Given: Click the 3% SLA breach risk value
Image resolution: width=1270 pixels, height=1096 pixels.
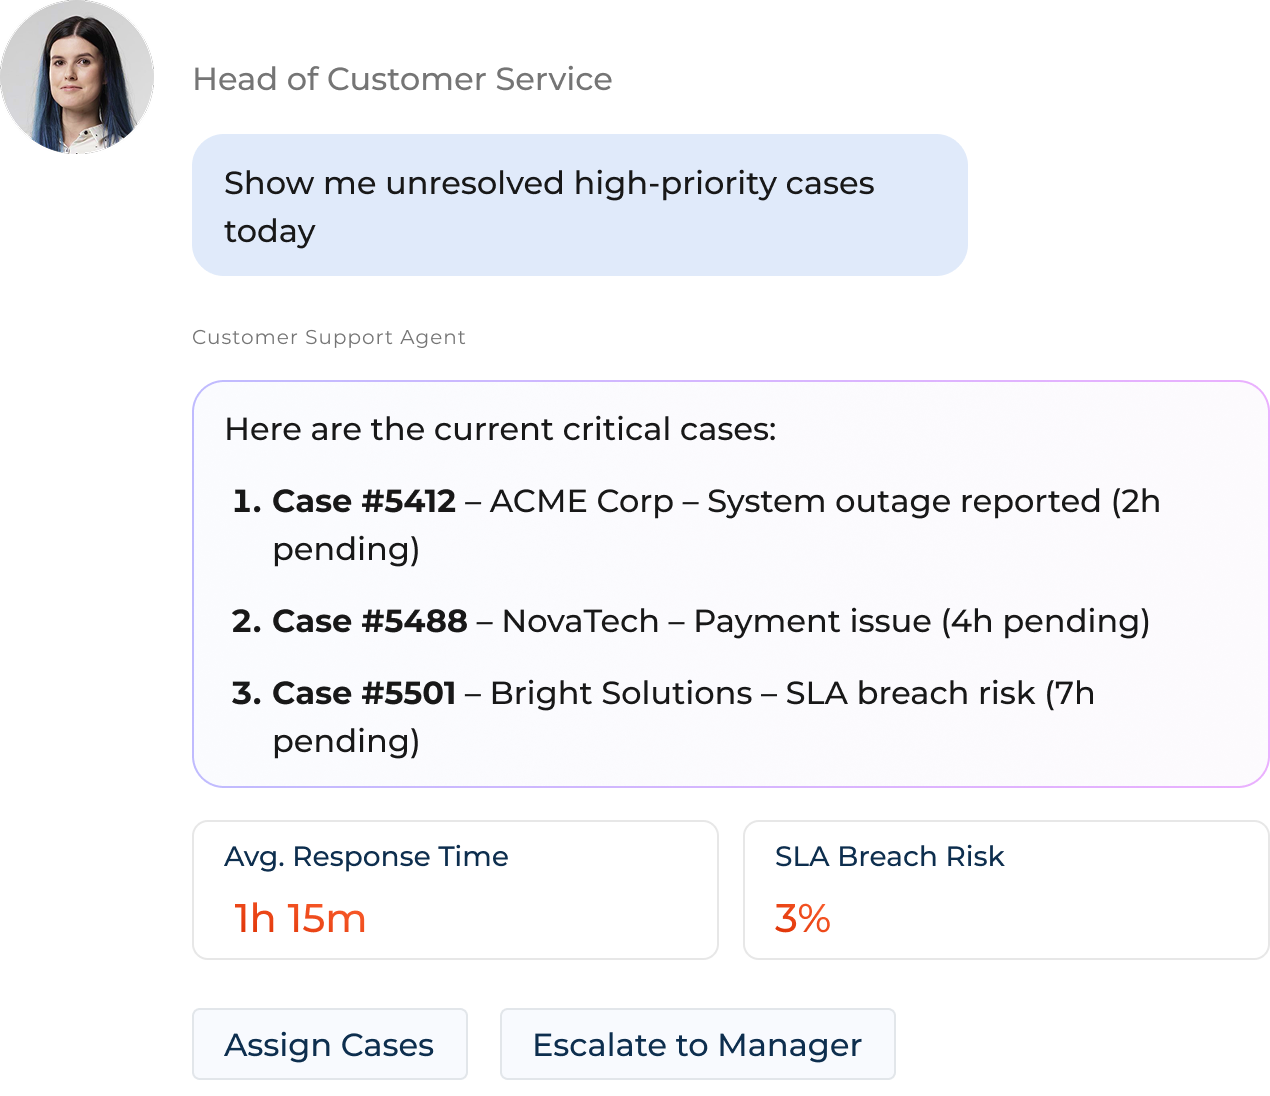Looking at the screenshot, I should pos(802,918).
